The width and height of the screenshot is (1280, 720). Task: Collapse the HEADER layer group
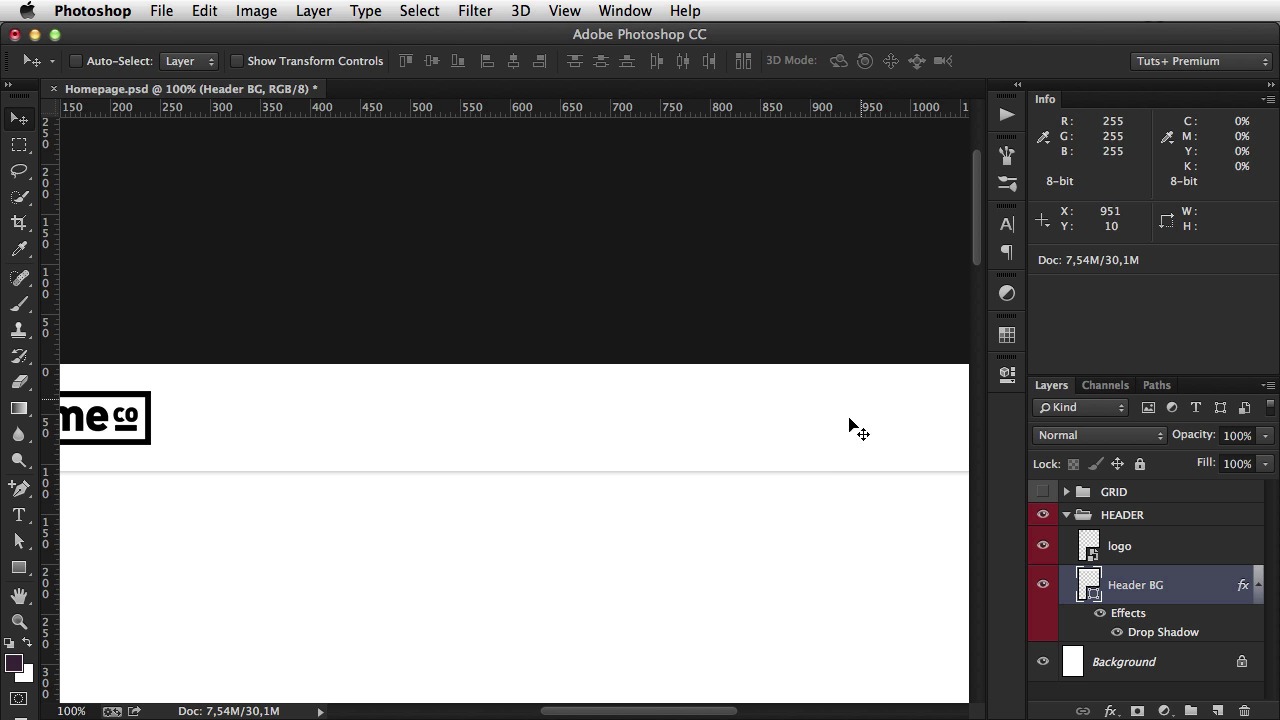(x=1066, y=515)
